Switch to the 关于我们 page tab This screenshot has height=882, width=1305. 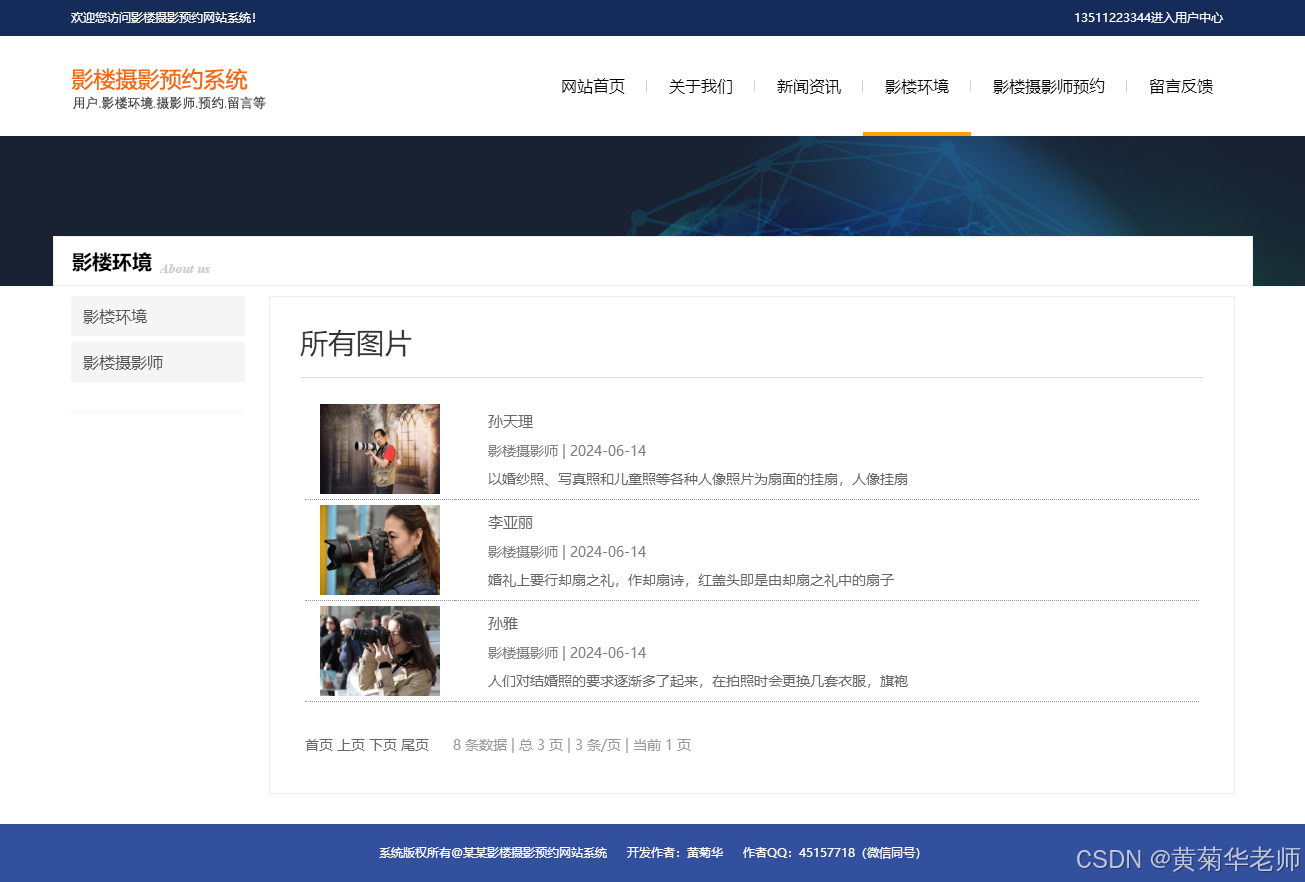(x=701, y=86)
